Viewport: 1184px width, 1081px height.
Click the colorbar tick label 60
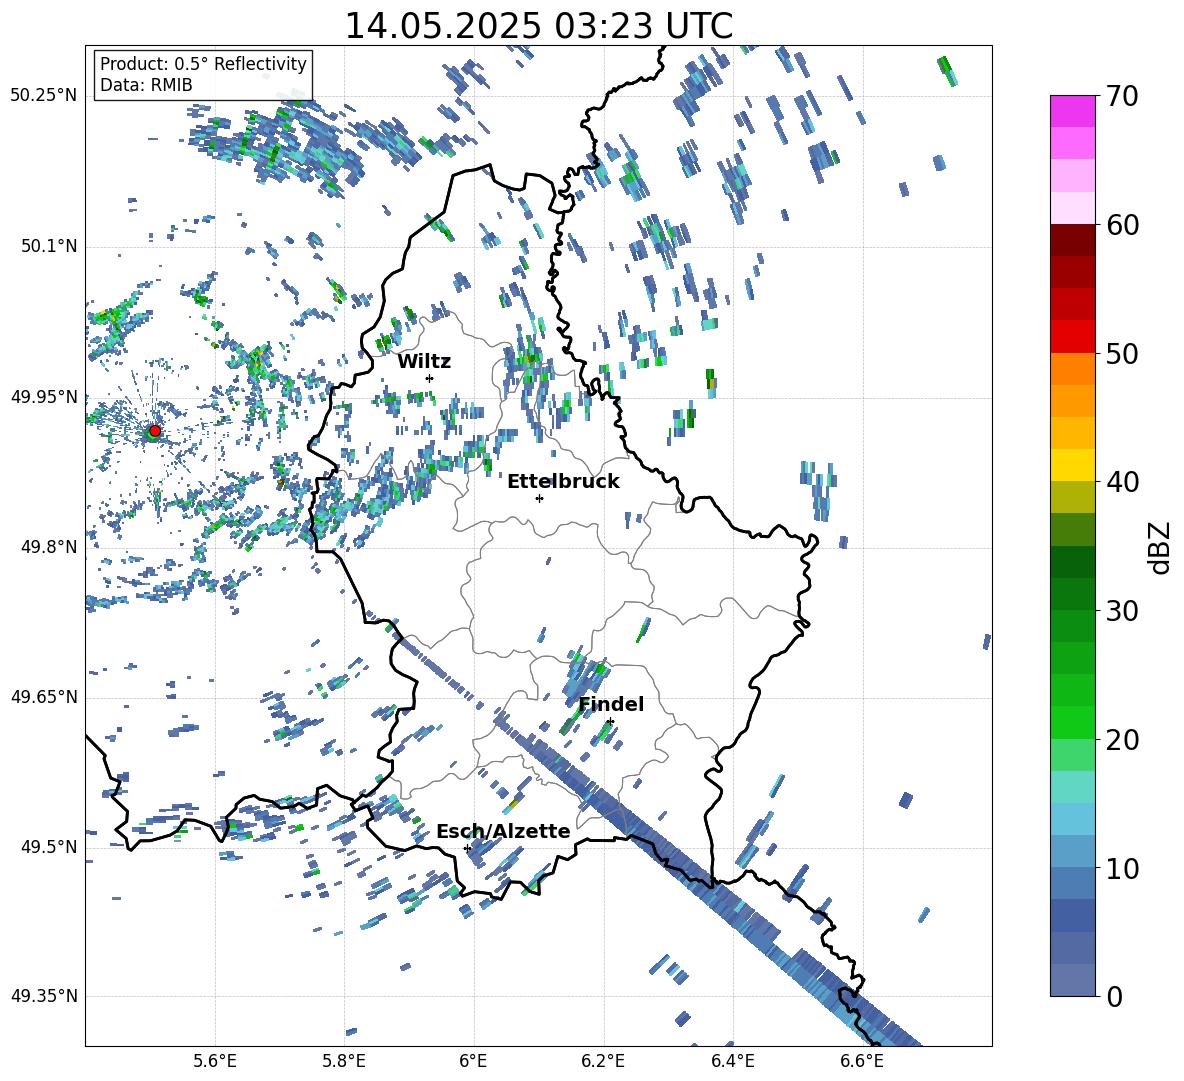1122,225
